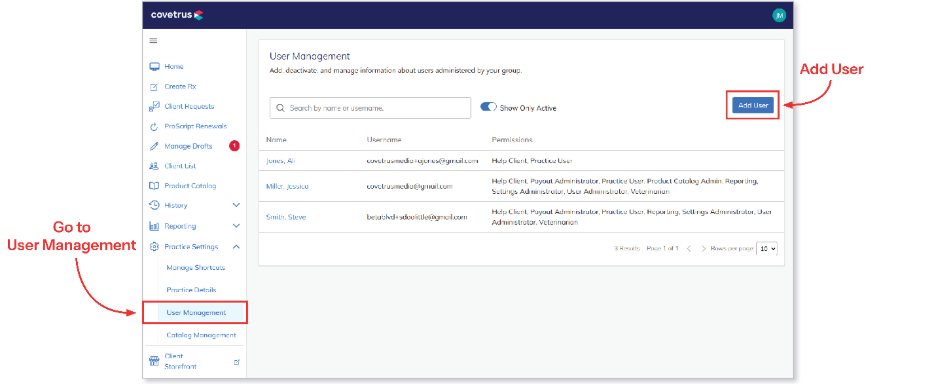Open the rows per page dropdown
This screenshot has height=384, width=936.
767,248
